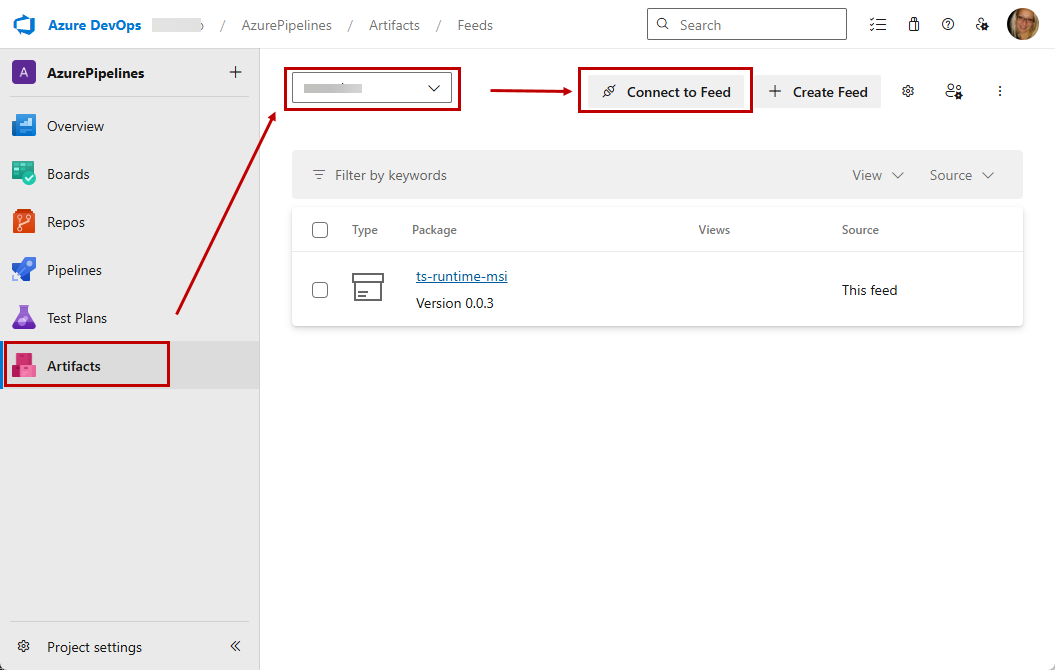Open the ts-runtime-msi package link
The image size is (1055, 670).
[x=462, y=276]
